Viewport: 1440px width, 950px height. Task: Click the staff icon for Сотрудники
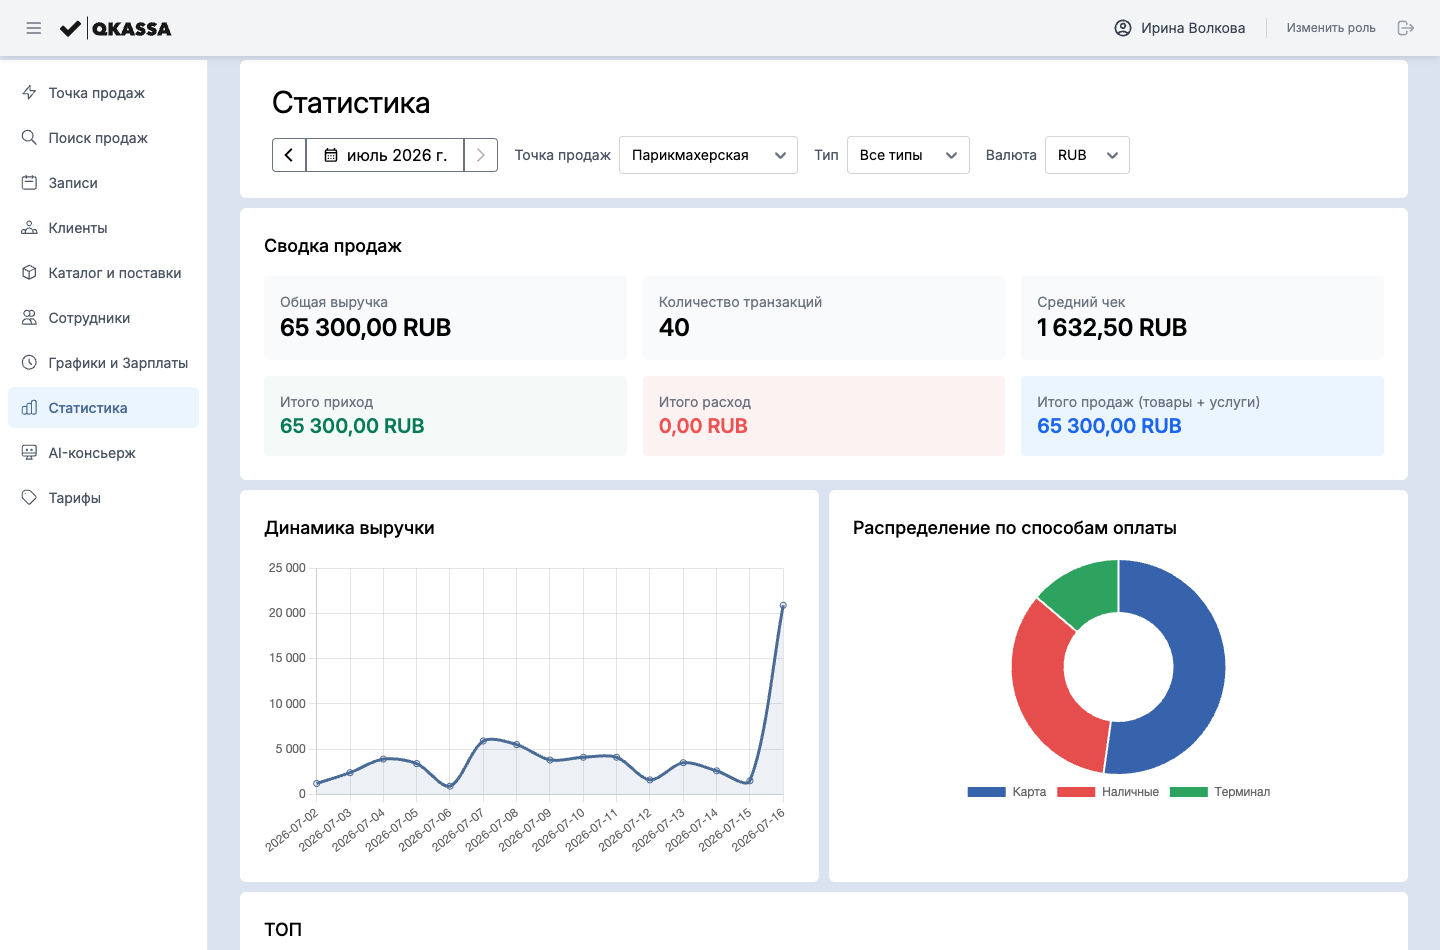29,318
